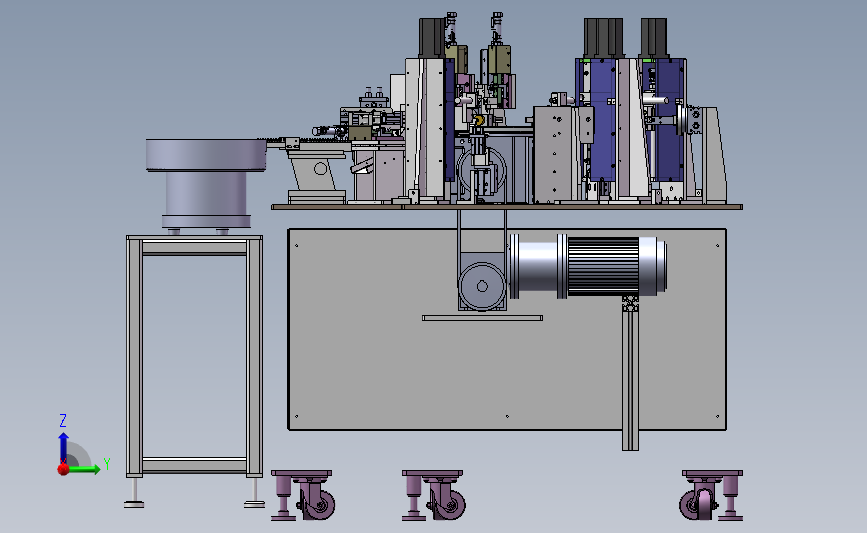Screen dimensions: 867x533
Task: Select the horizontal handle bar on cabinet panel
Action: point(482,318)
